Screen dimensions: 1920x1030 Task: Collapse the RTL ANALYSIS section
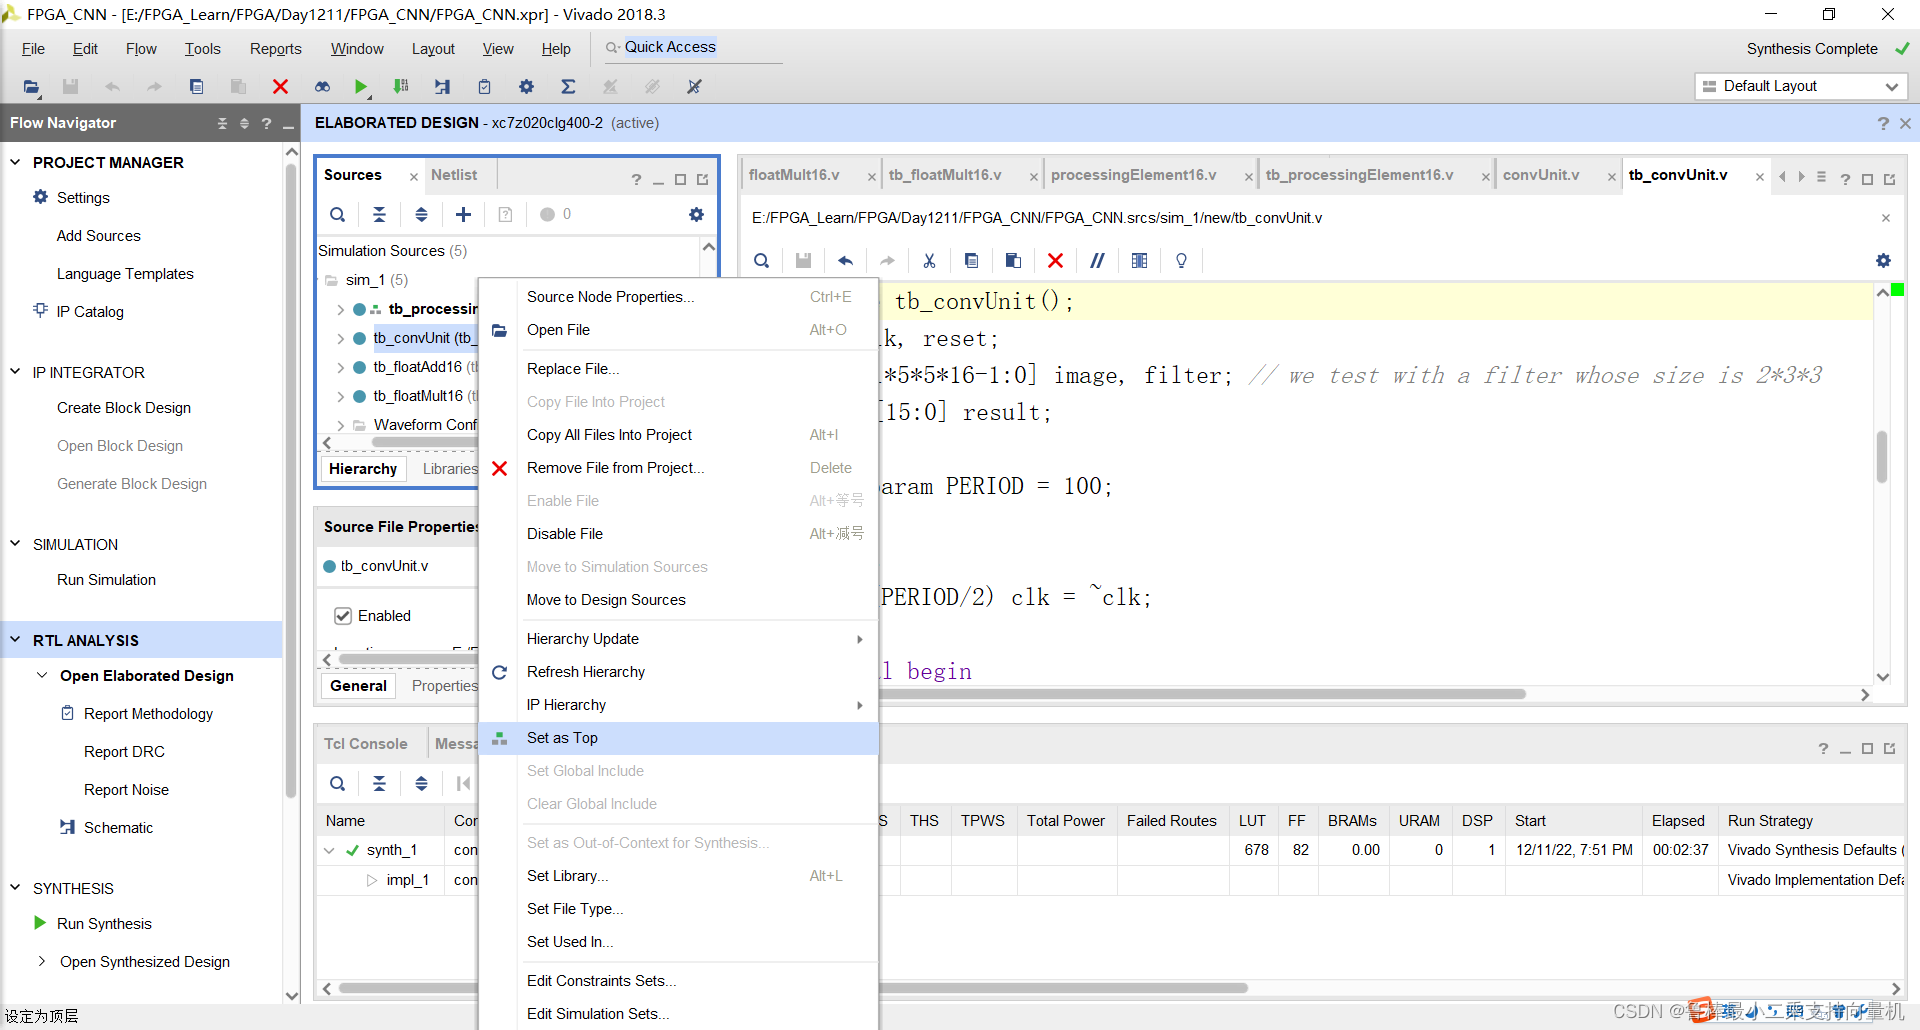click(x=15, y=640)
